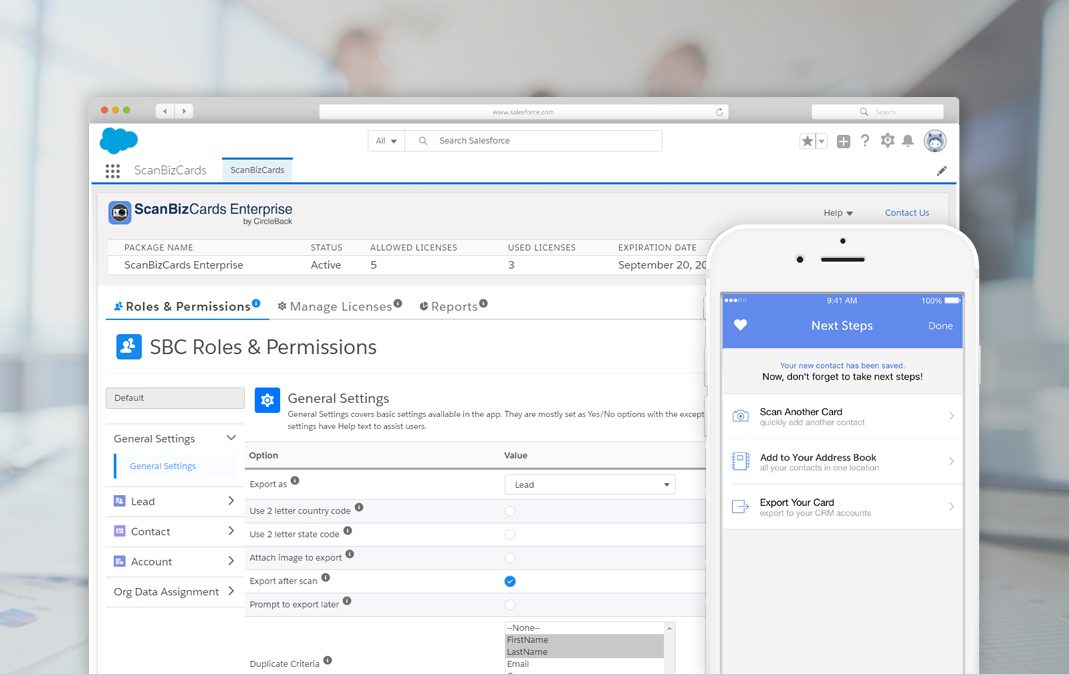Screen dimensions: 1069x675
Task: Click the global actions plus icon
Action: [x=843, y=141]
